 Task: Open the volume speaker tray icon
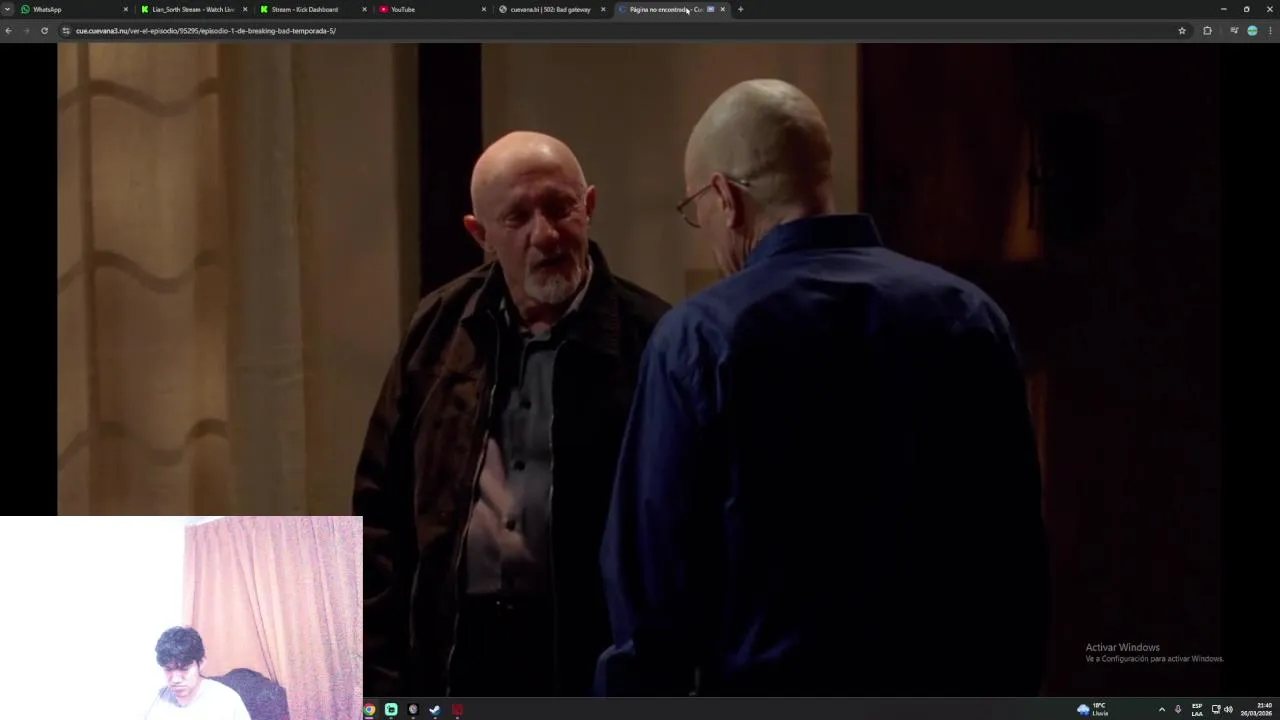pos(1228,710)
